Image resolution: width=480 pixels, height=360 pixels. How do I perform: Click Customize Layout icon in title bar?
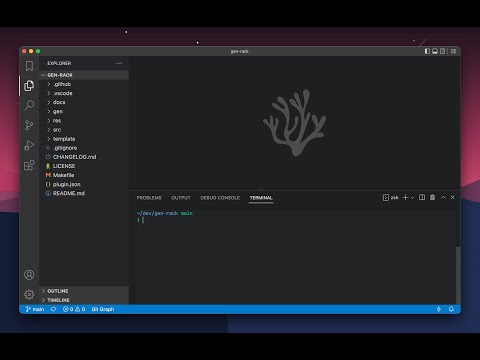click(x=453, y=51)
